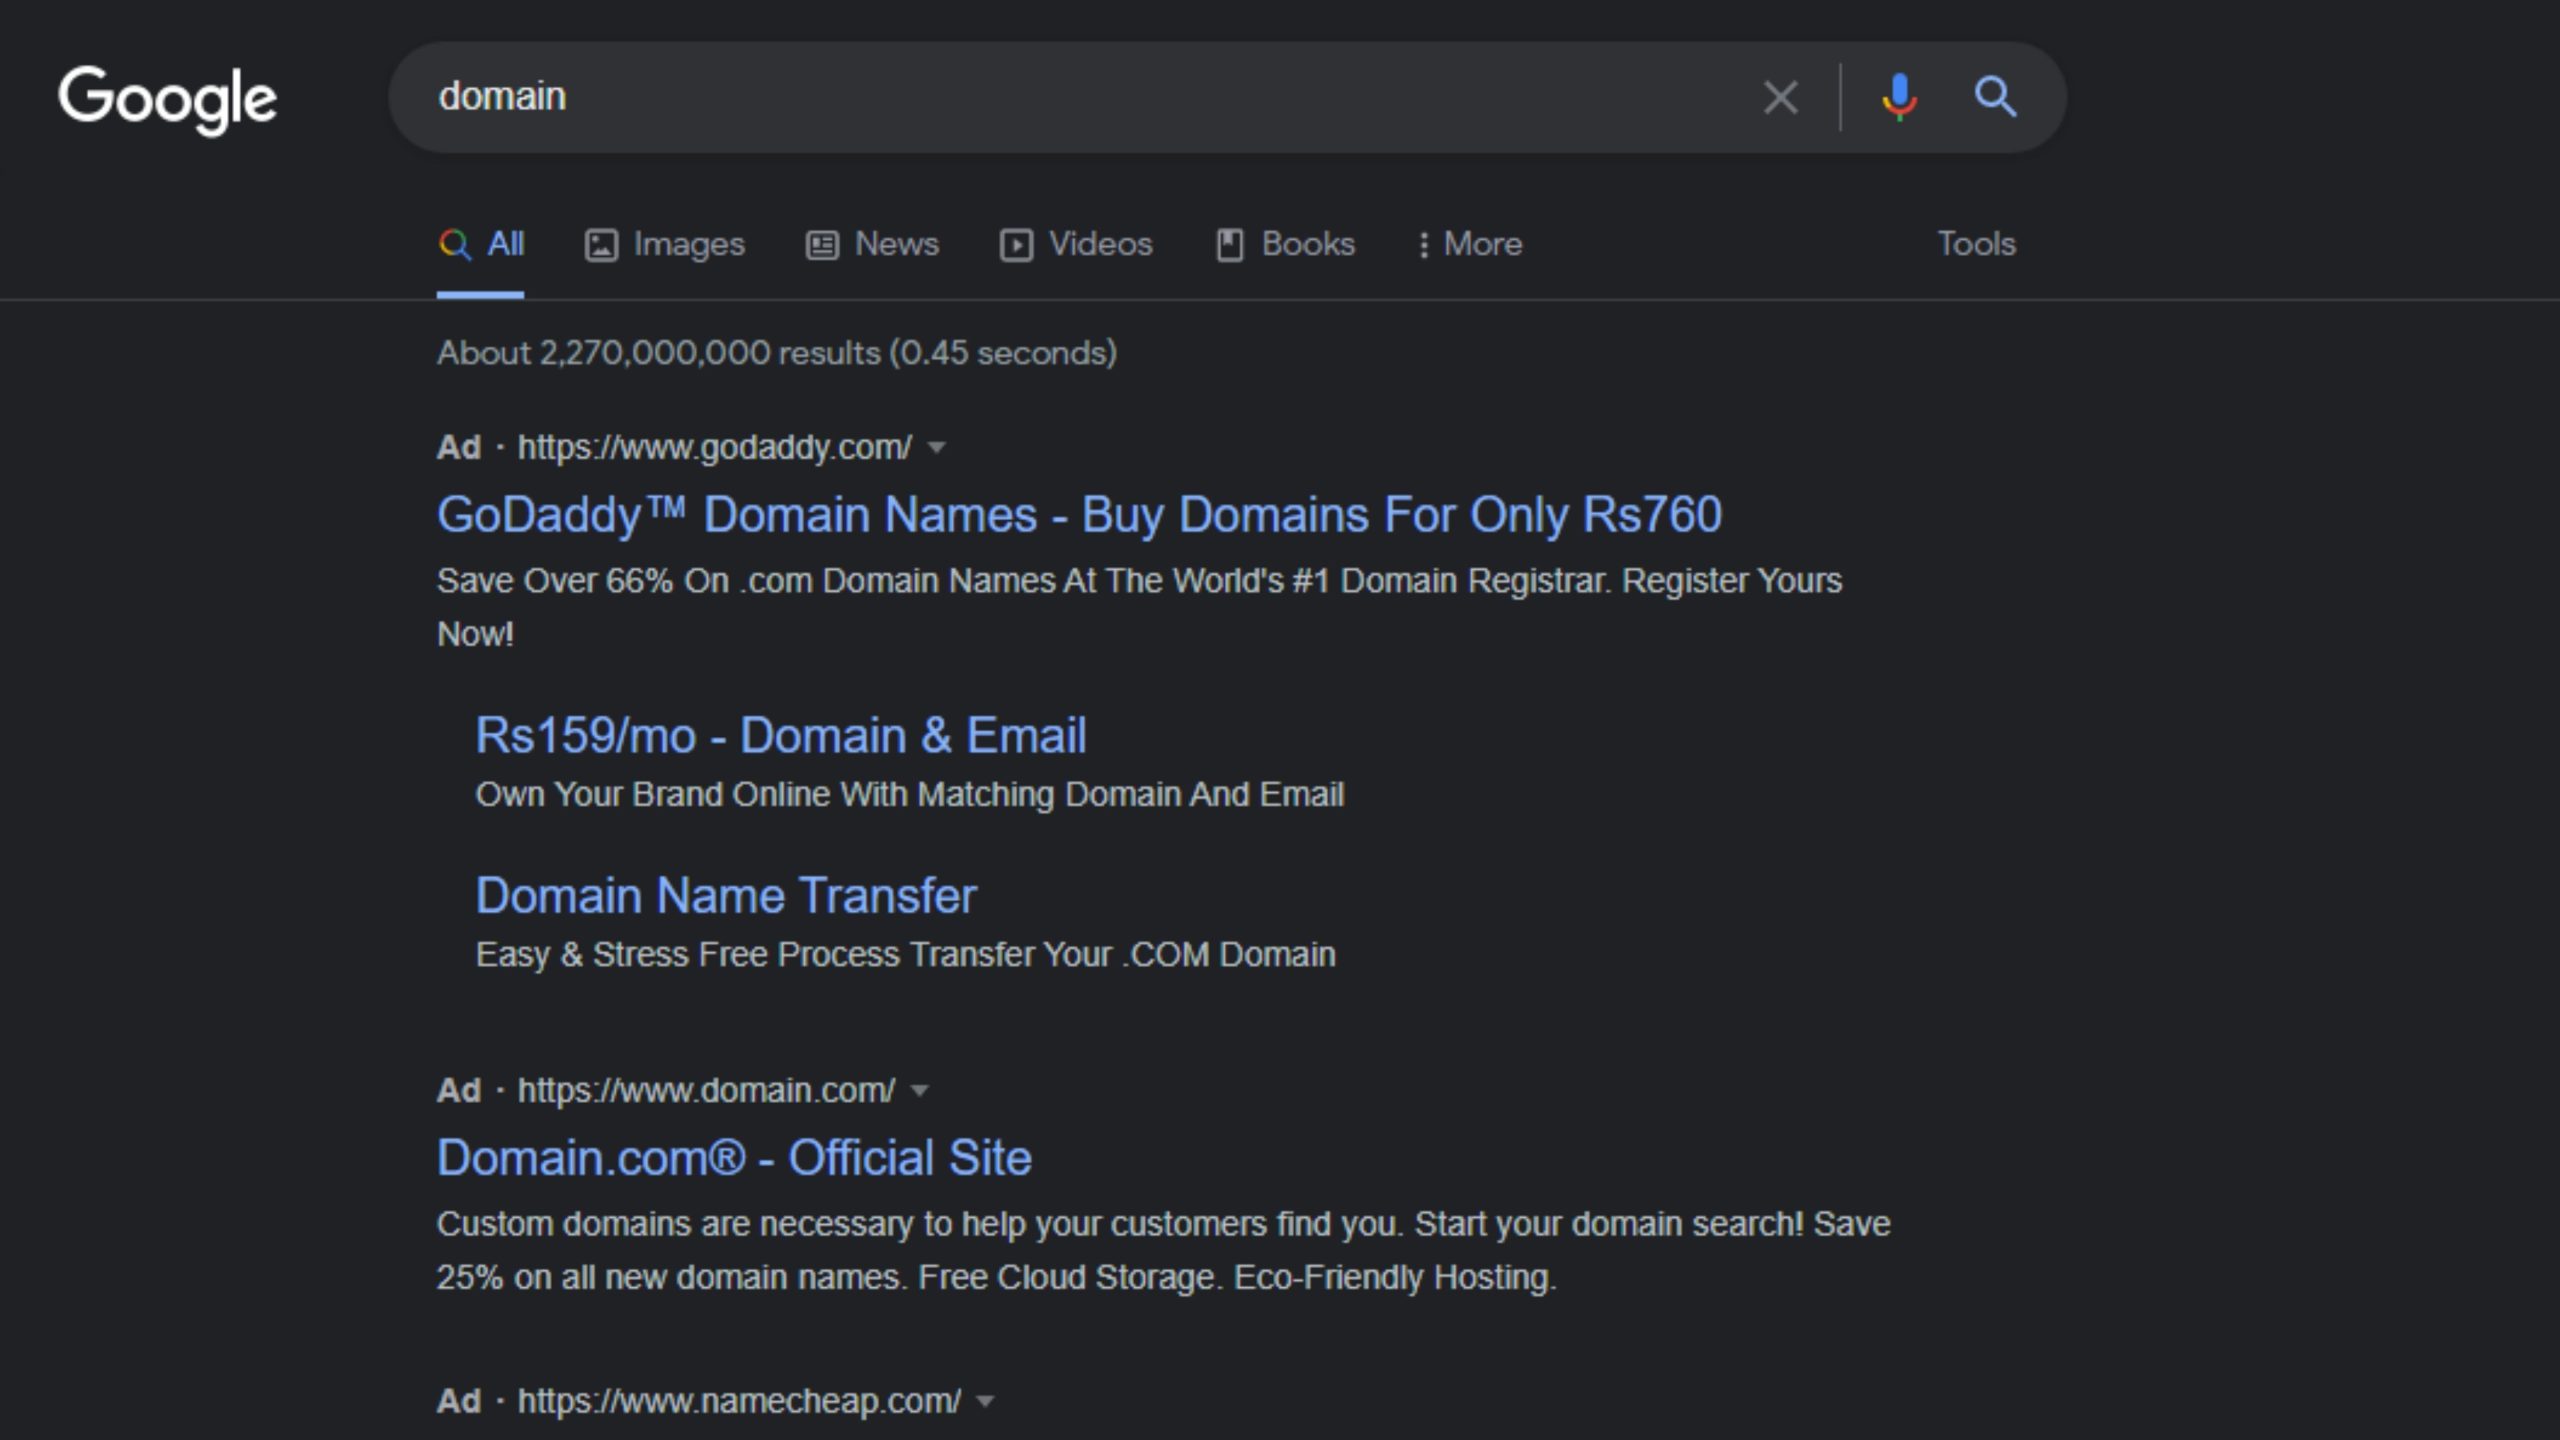The width and height of the screenshot is (2560, 1440).
Task: Open the More search categories menu
Action: click(1470, 244)
